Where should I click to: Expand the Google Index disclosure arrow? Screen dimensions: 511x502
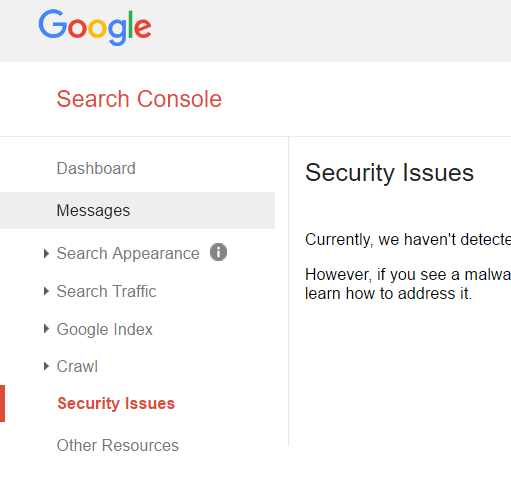(x=46, y=329)
